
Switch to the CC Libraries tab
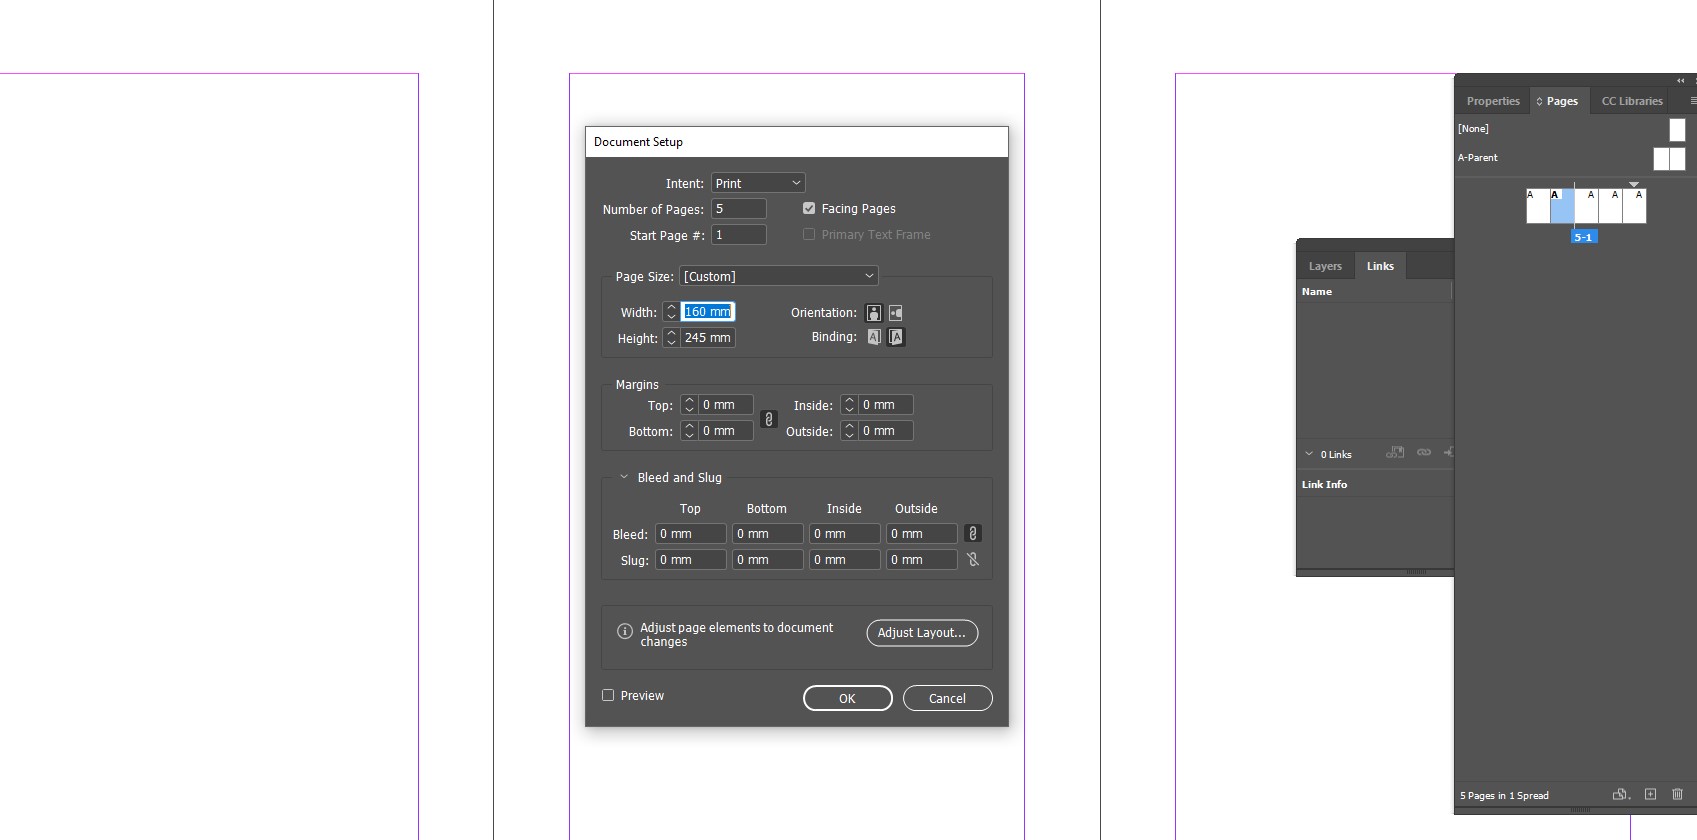(x=1632, y=101)
